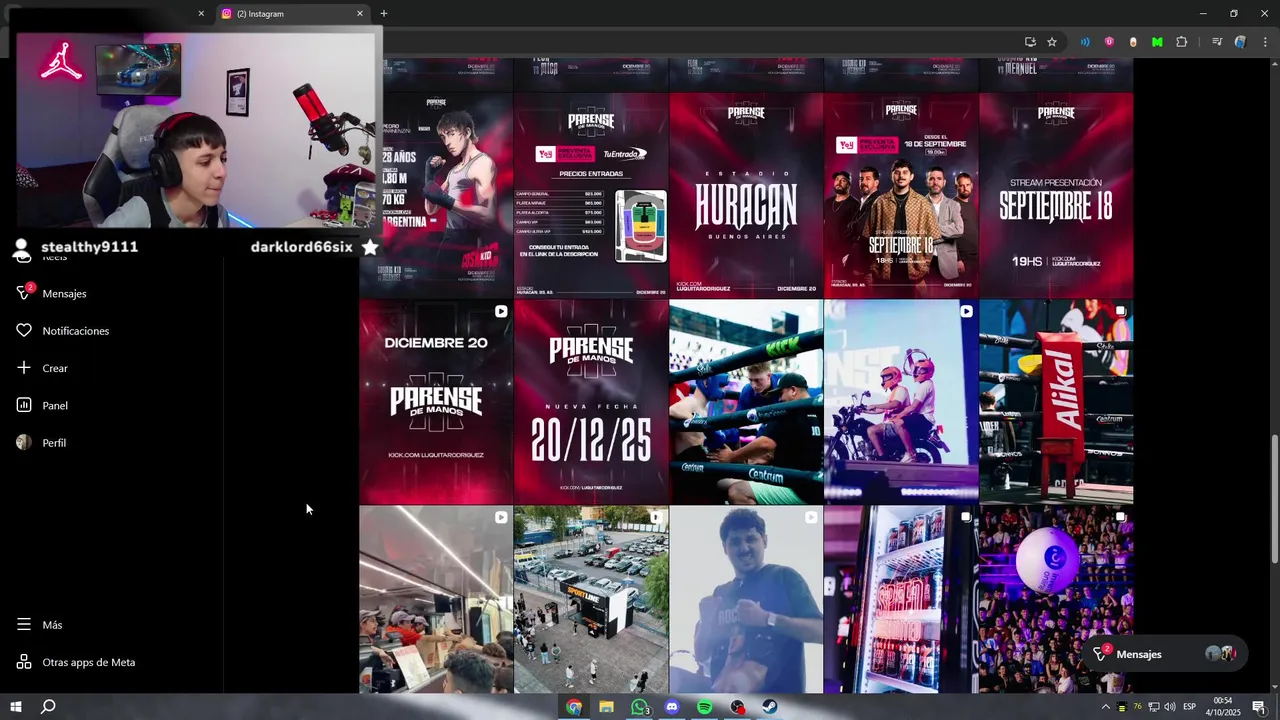
Task: Open the Diciembre 20 Párense de Manos reel
Action: click(x=436, y=402)
